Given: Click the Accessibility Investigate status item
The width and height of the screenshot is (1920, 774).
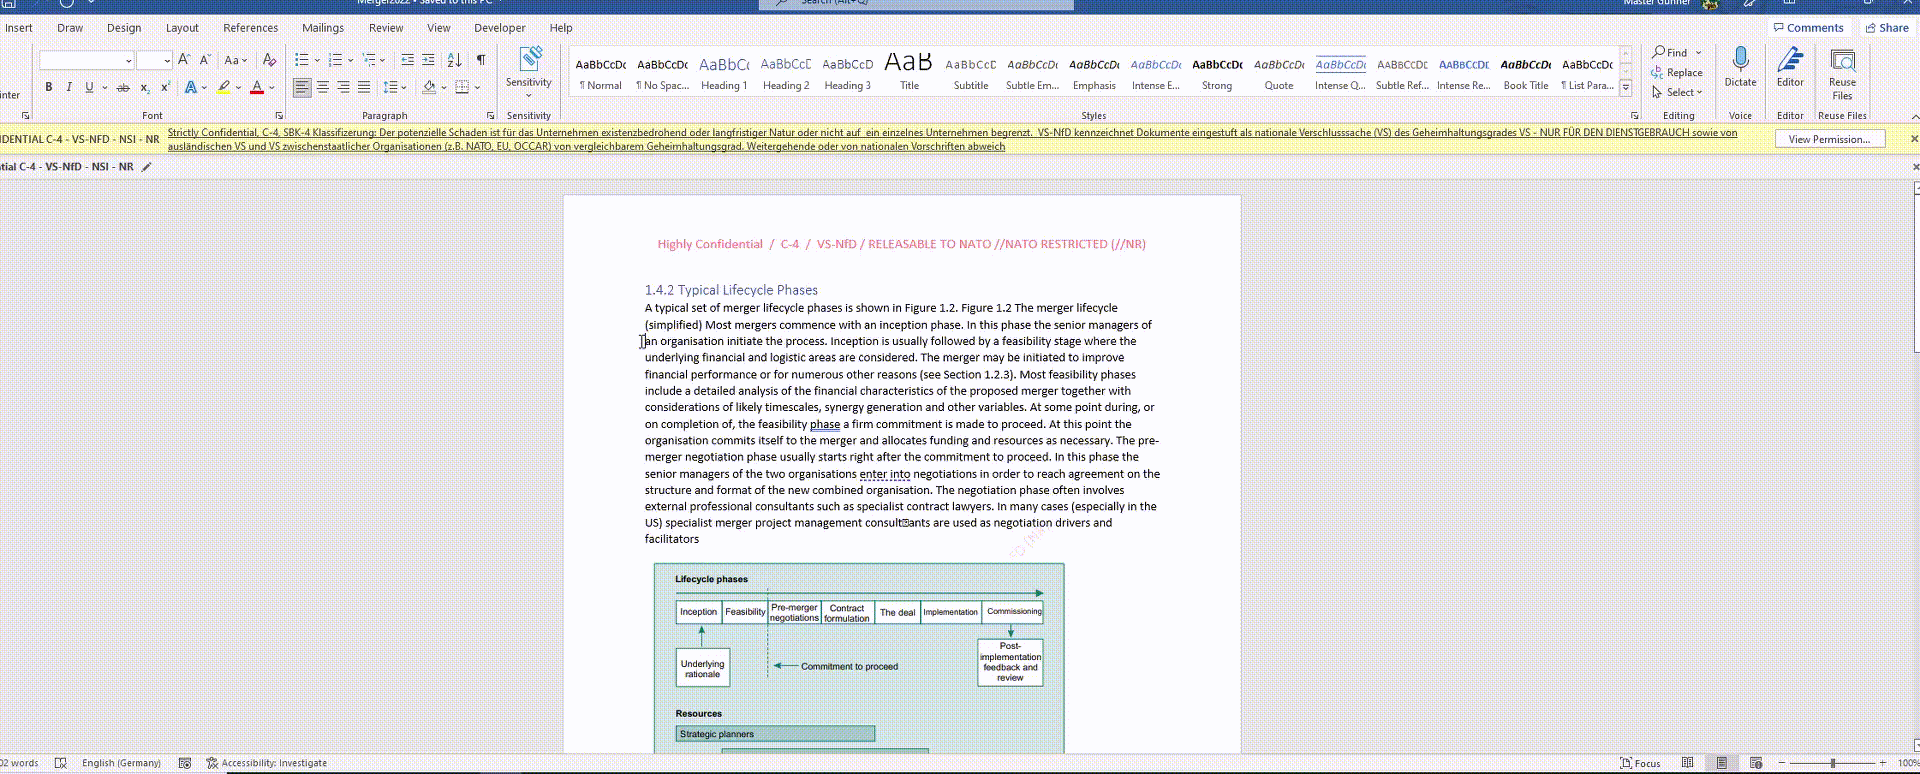Looking at the screenshot, I should pos(267,763).
